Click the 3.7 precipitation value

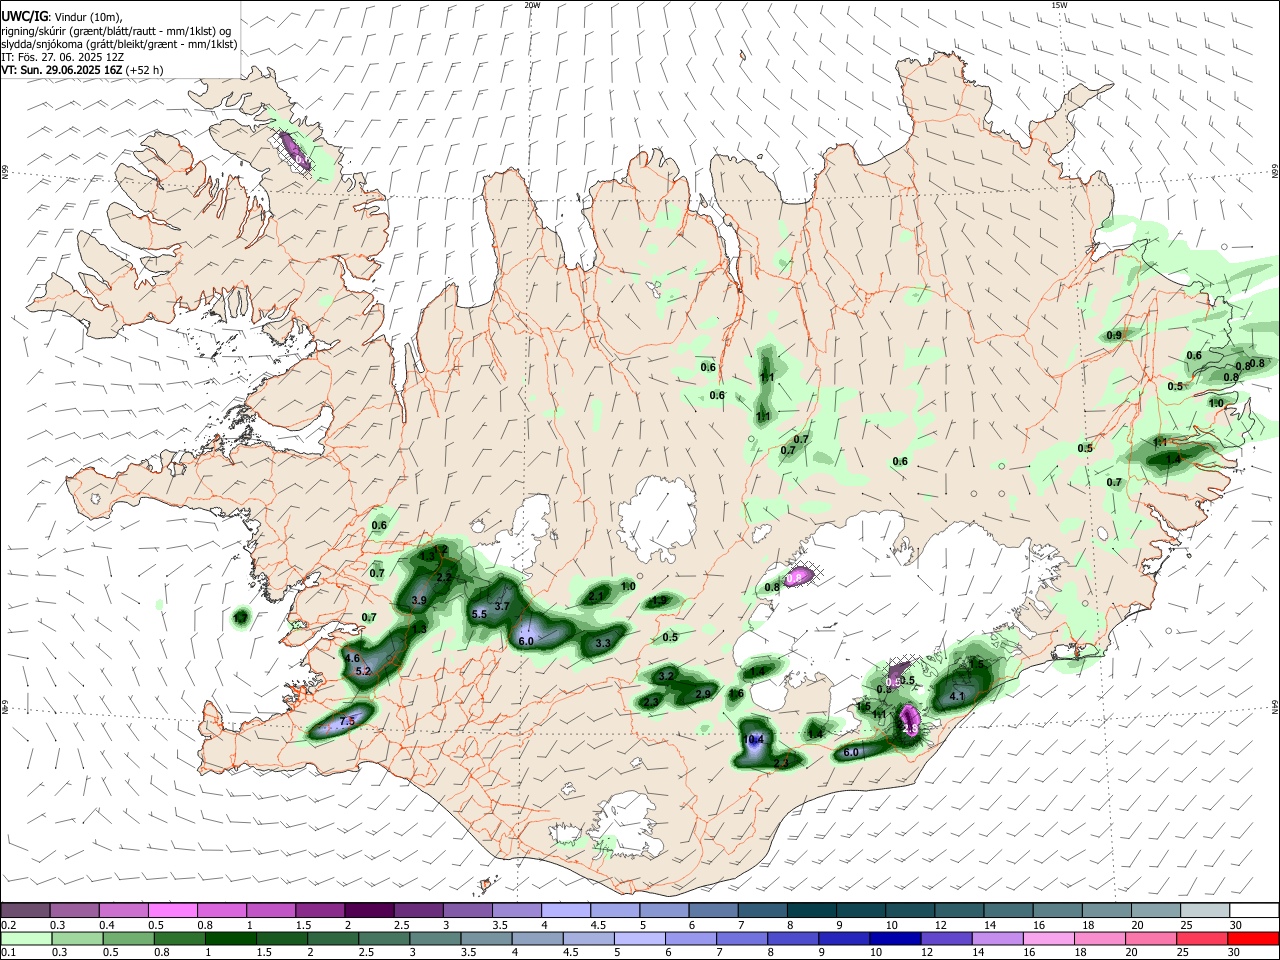pos(502,606)
